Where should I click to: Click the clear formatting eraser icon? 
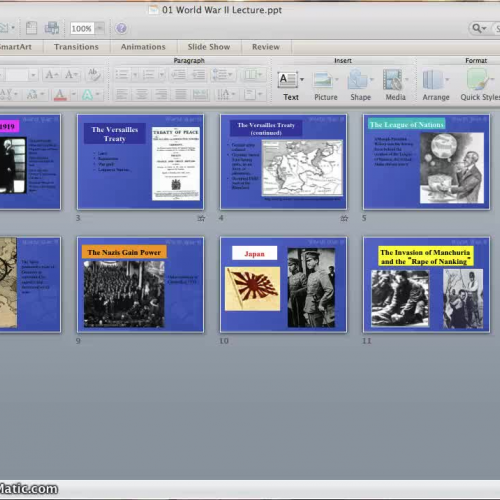[x=94, y=75]
